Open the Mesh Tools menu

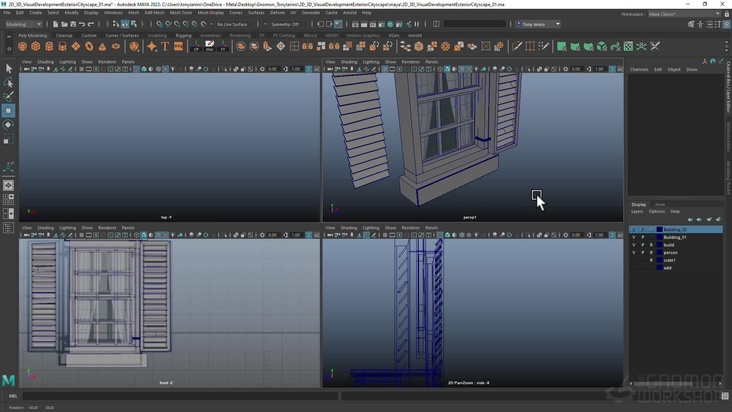tap(181, 13)
